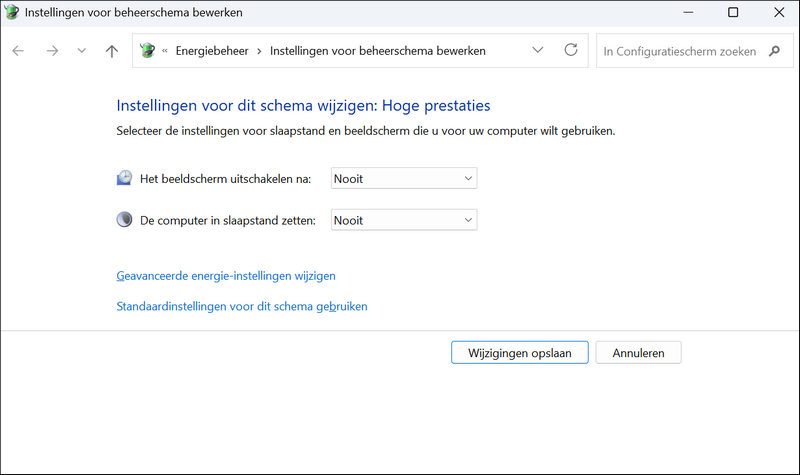Click the magnifier icon in the search box
Image resolution: width=800 pixels, height=475 pixels.
click(774, 51)
